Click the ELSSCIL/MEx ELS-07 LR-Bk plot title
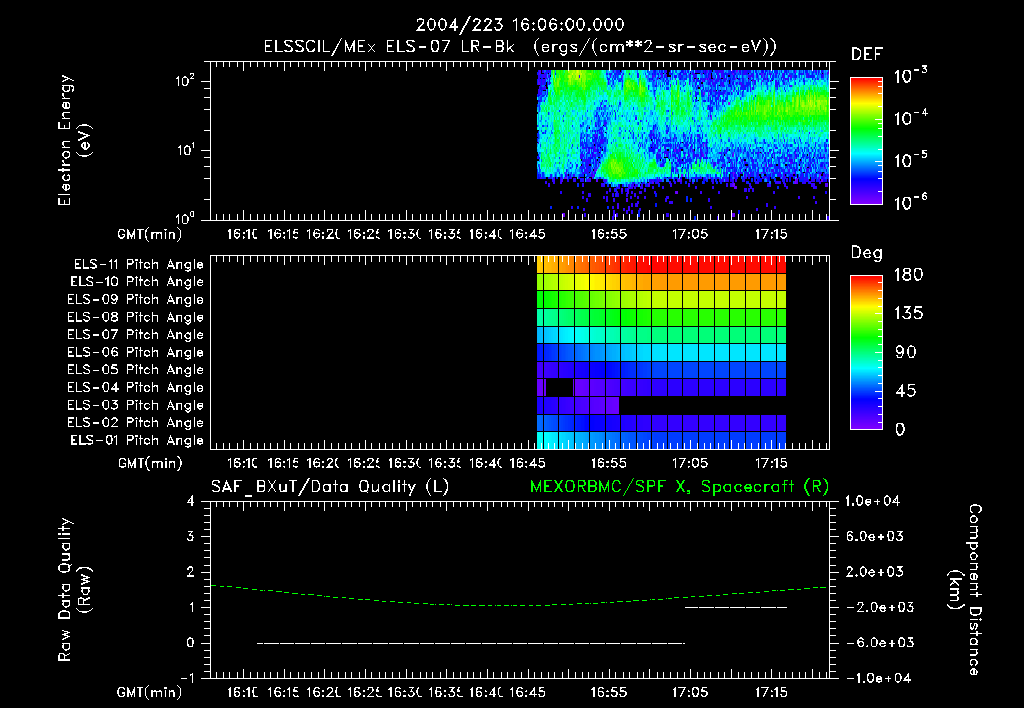This screenshot has width=1024, height=708. click(520, 47)
